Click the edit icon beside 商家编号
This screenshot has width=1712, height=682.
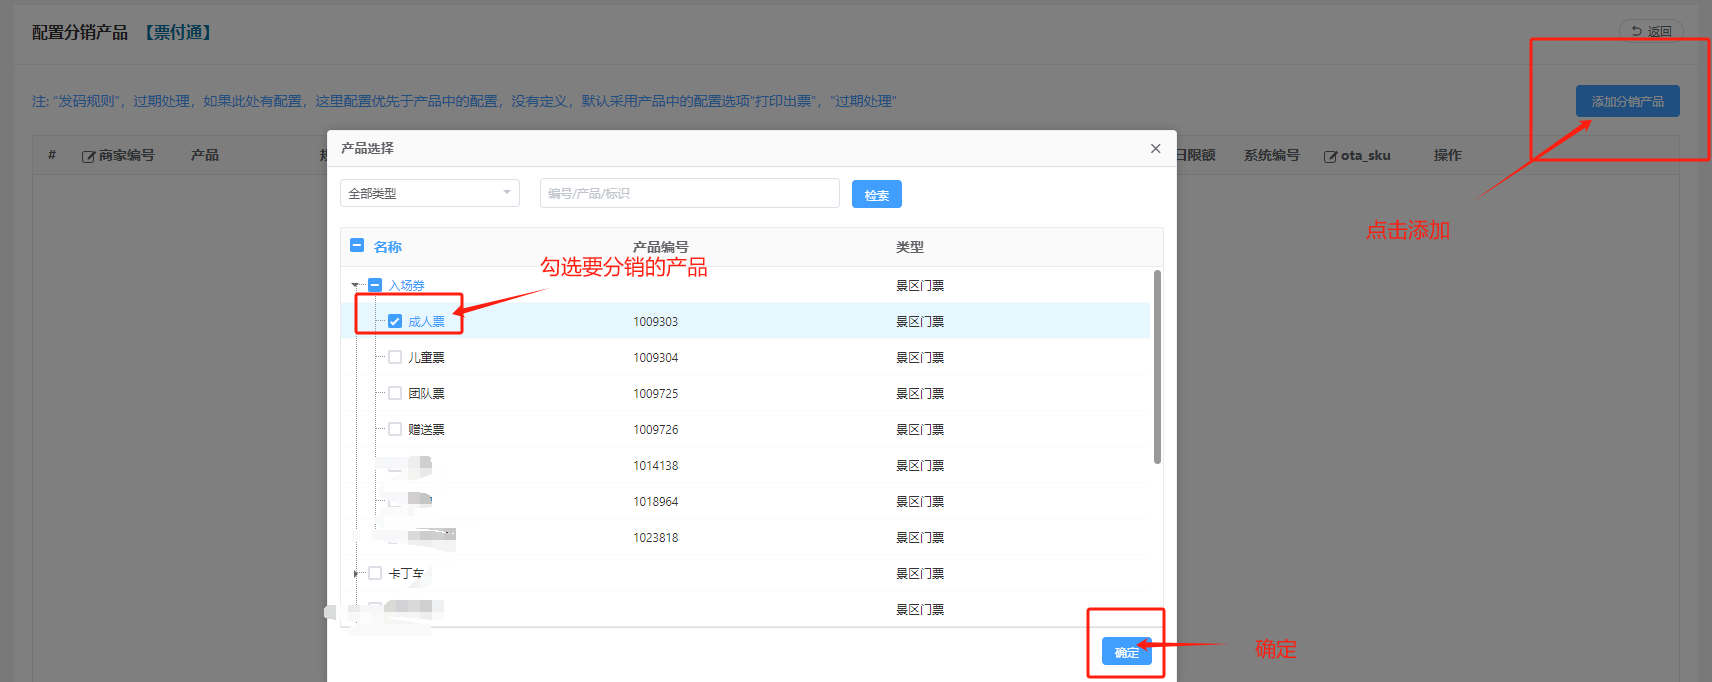tap(88, 156)
